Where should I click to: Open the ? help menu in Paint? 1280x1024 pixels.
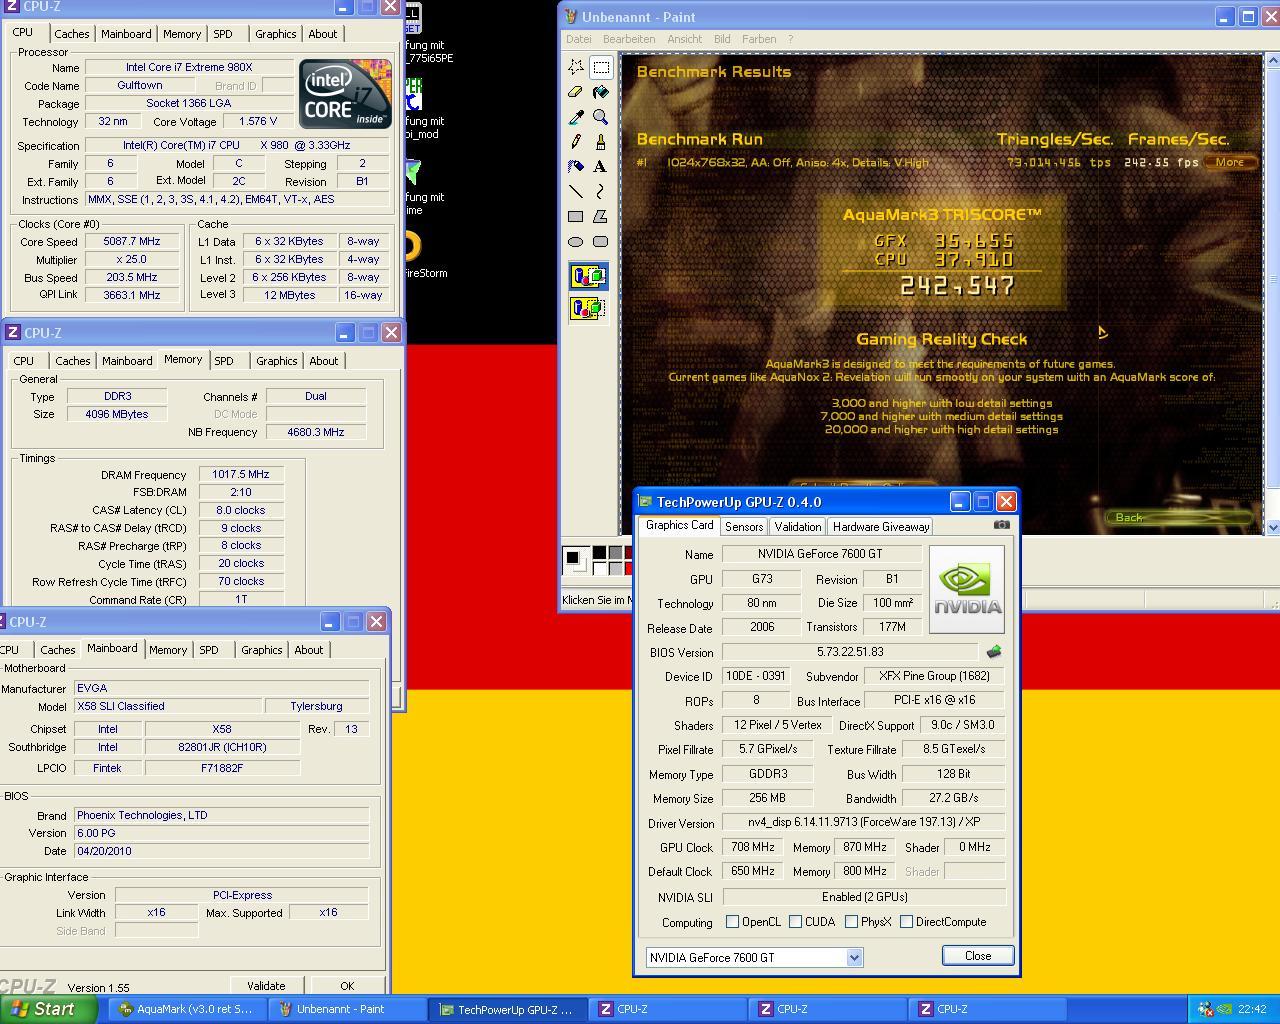(x=790, y=39)
